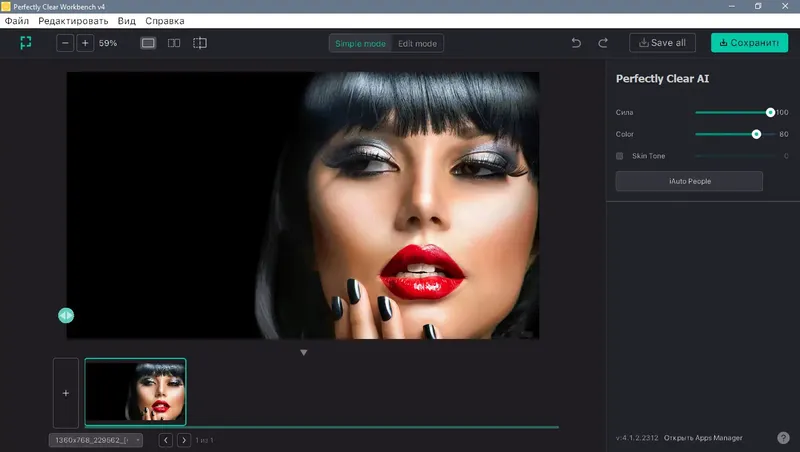Zoom in with the plus button

(x=85, y=43)
